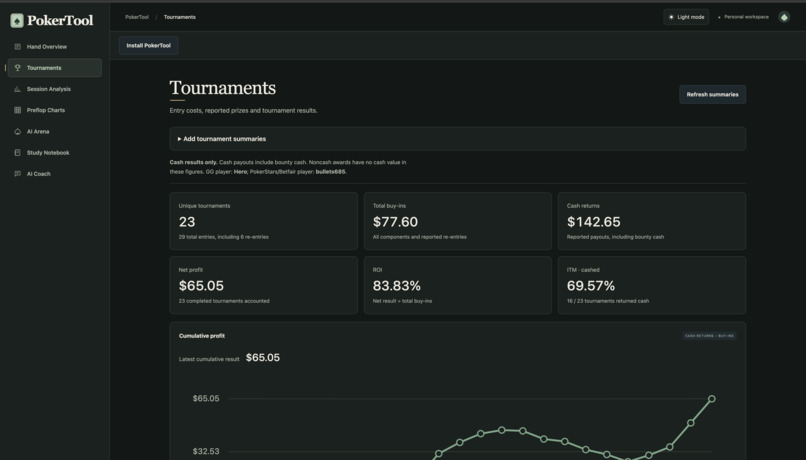The width and height of the screenshot is (806, 460).
Task: Click the ITM cashed 69.57% value
Action: click(591, 286)
